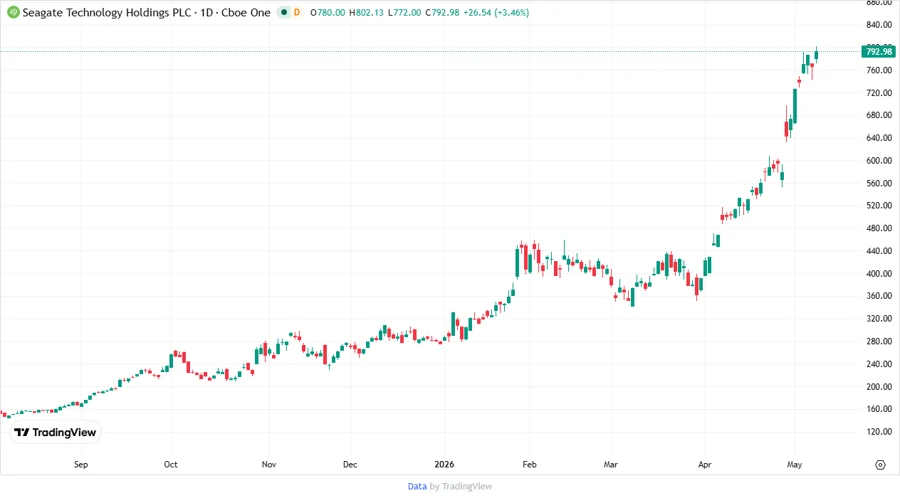The width and height of the screenshot is (900, 498).
Task: Click the 480.00 price axis label
Action: (x=879, y=228)
